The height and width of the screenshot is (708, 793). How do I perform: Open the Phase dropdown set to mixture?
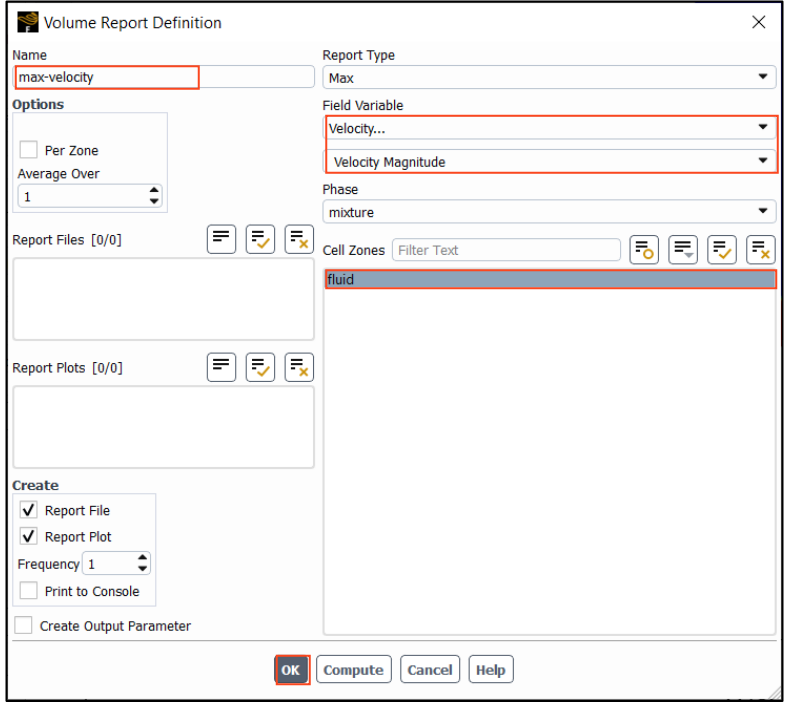pos(549,212)
